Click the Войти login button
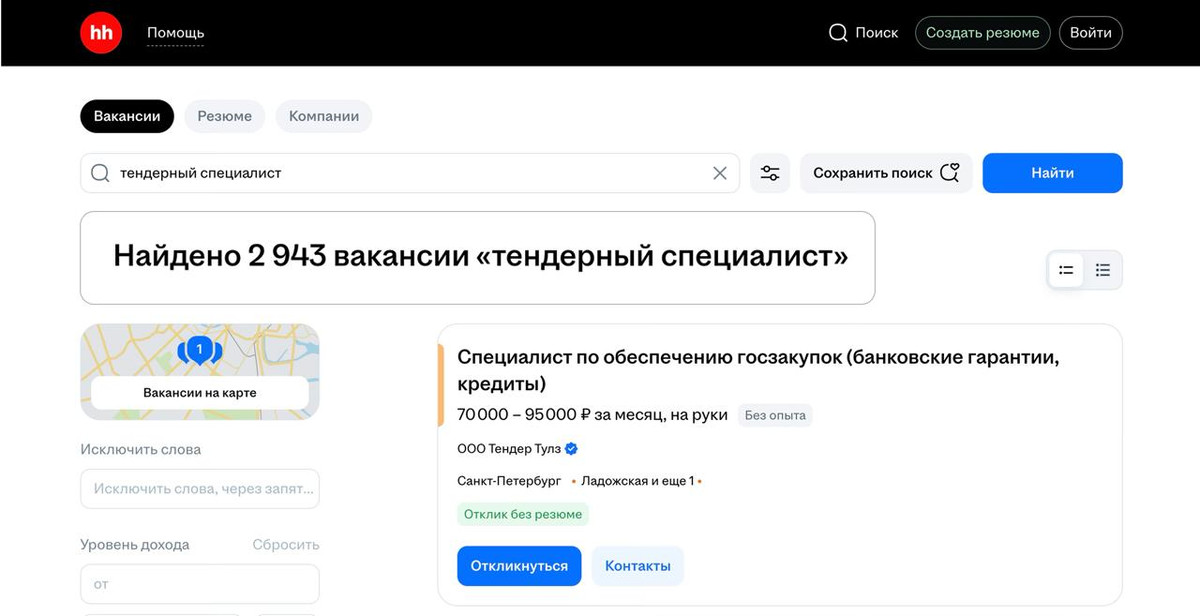Image resolution: width=1200 pixels, height=616 pixels. 1091,33
